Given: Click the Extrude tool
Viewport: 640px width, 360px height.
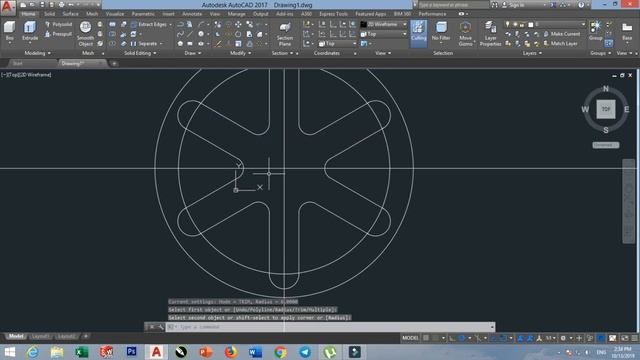Looking at the screenshot, I should (x=30, y=31).
